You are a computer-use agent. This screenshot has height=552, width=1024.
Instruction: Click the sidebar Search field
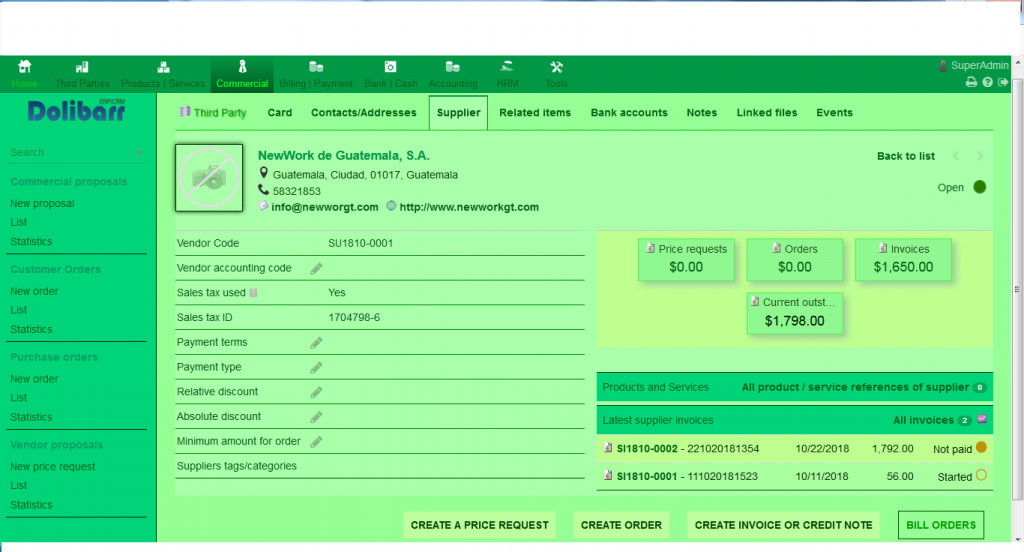(70, 153)
